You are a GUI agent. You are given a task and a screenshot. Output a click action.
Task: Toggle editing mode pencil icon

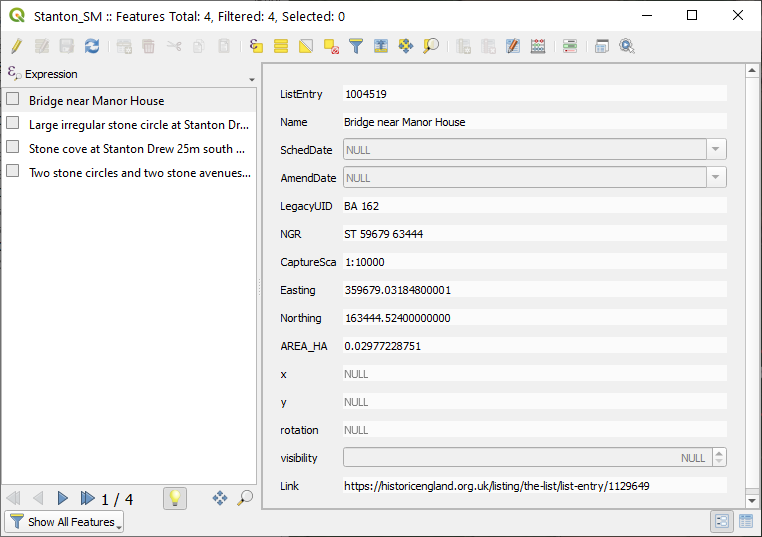(16, 46)
